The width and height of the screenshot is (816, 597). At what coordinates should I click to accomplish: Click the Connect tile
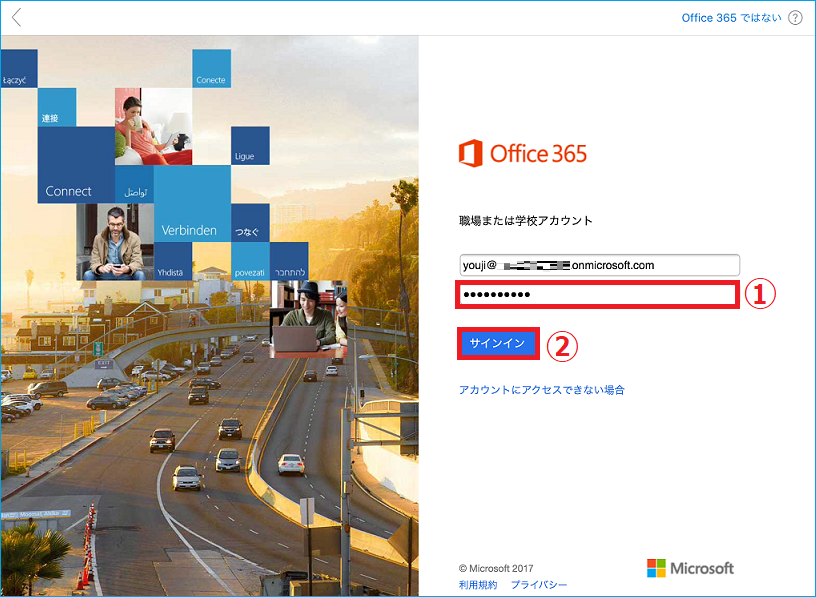click(76, 164)
